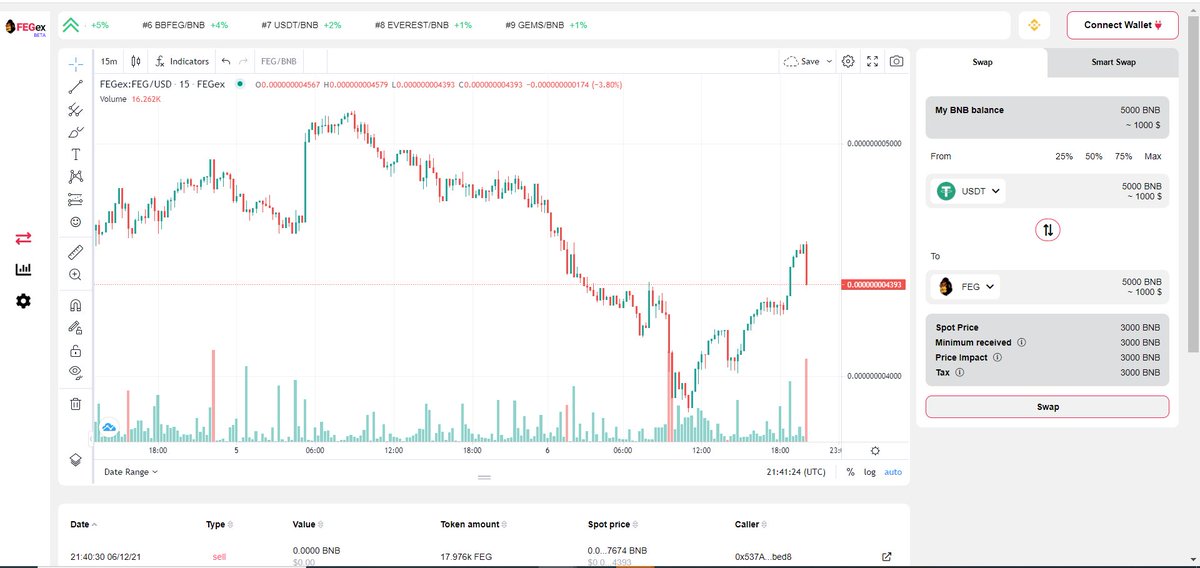Open the sidebar settings gear

pyautogui.click(x=23, y=300)
